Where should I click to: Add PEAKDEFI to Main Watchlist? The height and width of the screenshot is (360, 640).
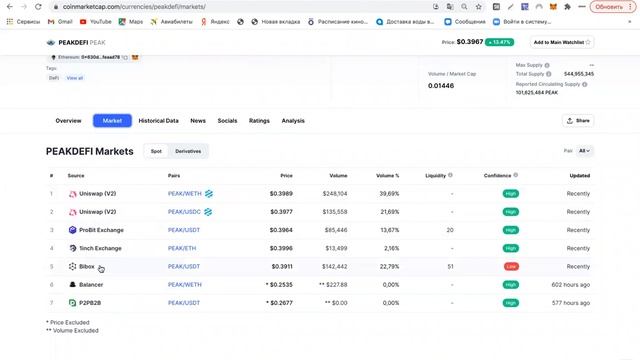point(562,42)
